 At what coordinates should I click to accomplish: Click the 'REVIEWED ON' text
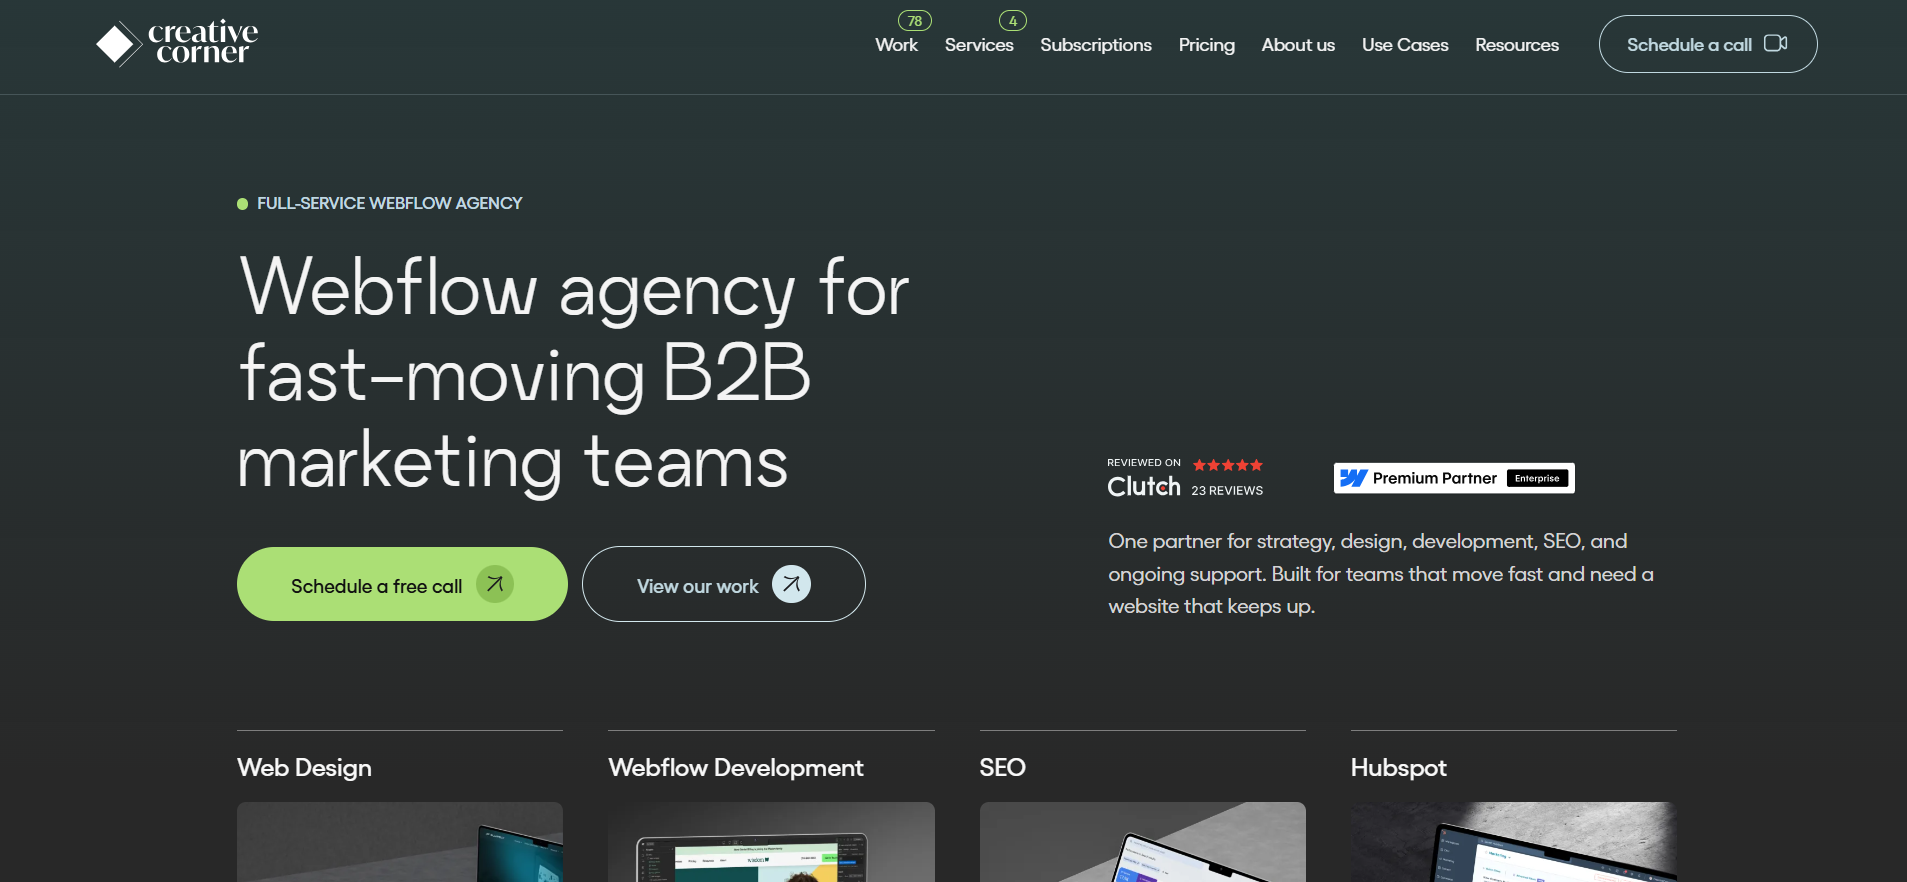tap(1144, 463)
